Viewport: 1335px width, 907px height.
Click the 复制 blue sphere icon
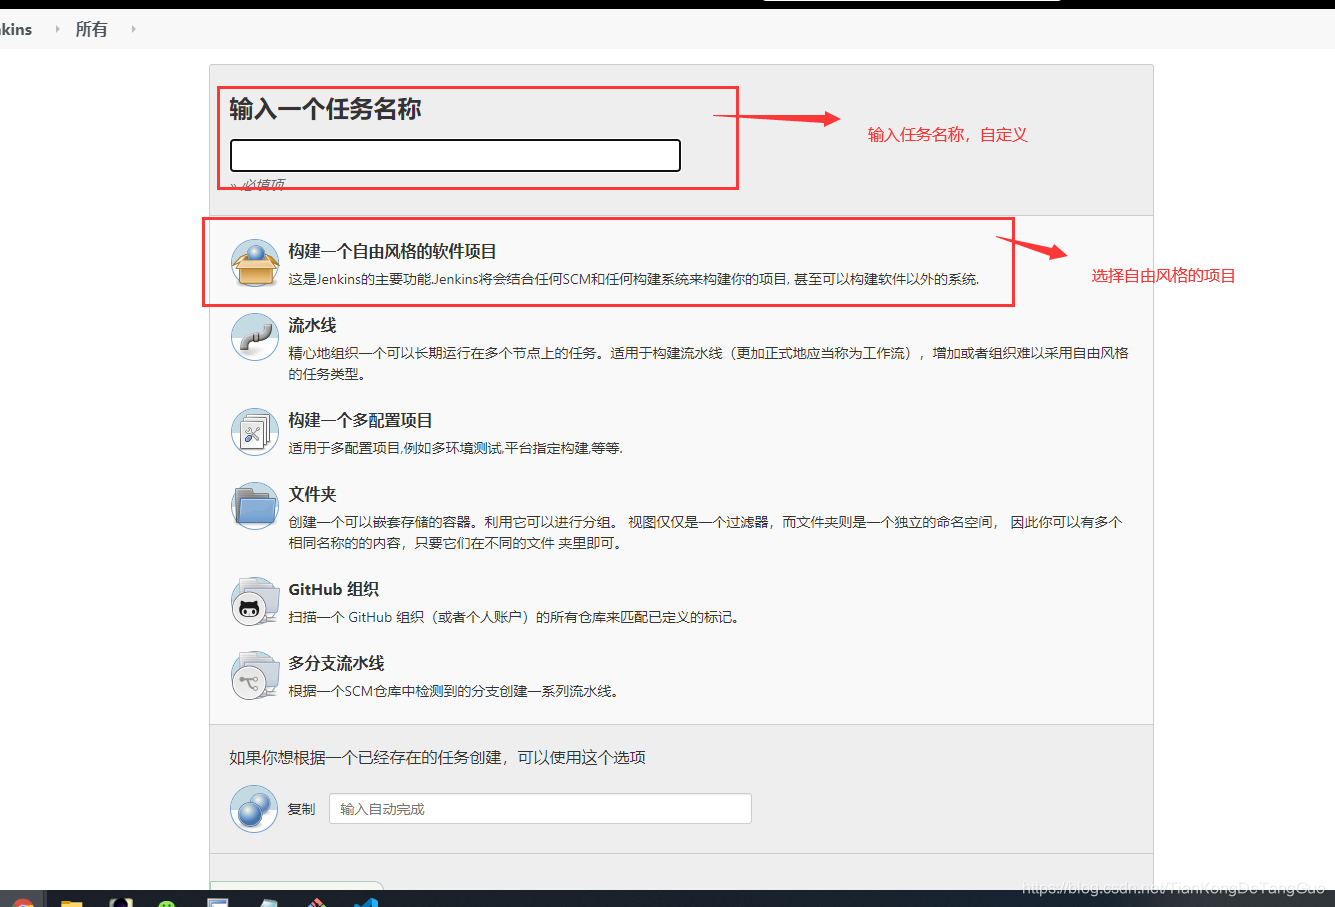254,808
